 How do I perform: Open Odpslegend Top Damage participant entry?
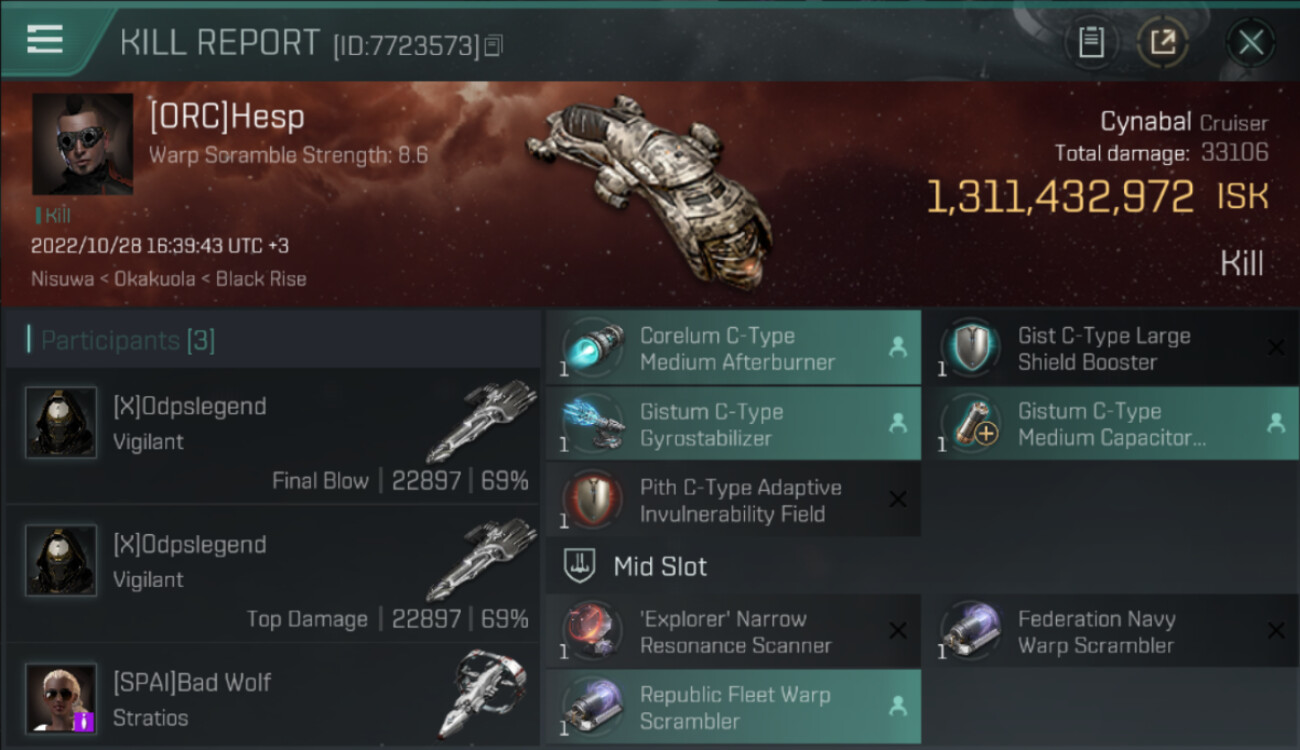pos(272,574)
